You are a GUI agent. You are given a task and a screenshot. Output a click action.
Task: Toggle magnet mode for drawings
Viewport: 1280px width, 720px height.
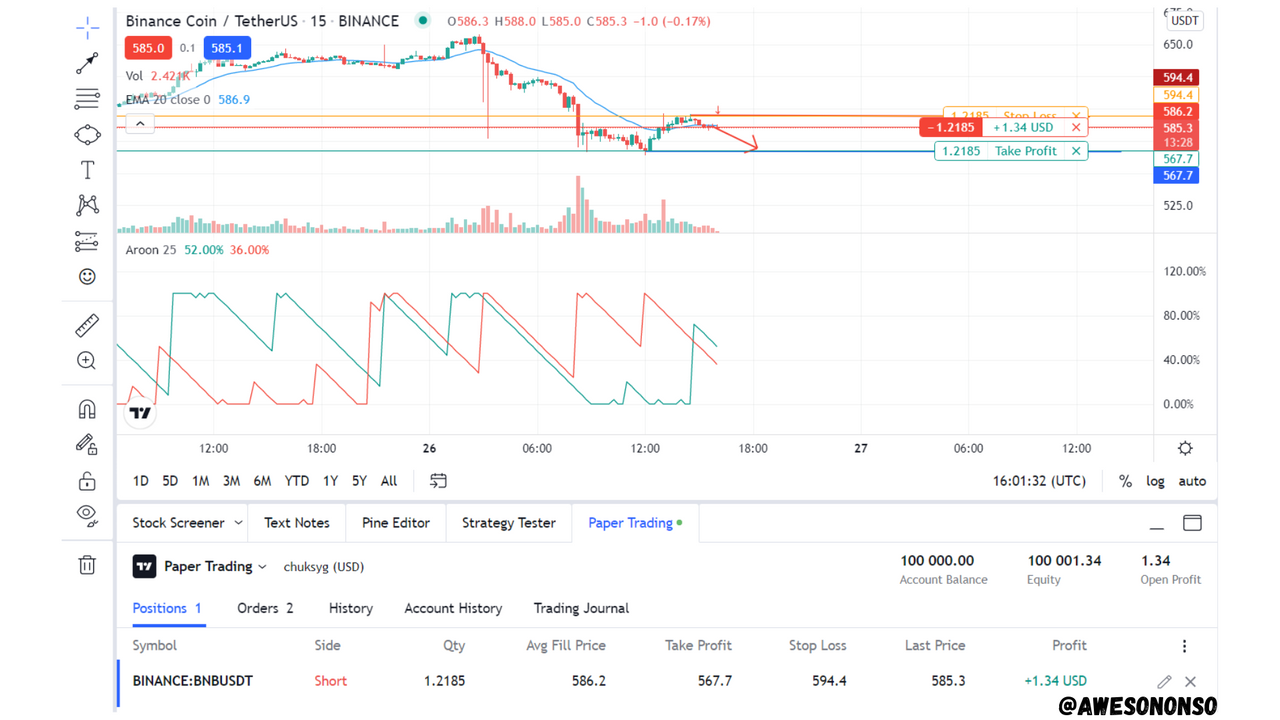pos(87,409)
